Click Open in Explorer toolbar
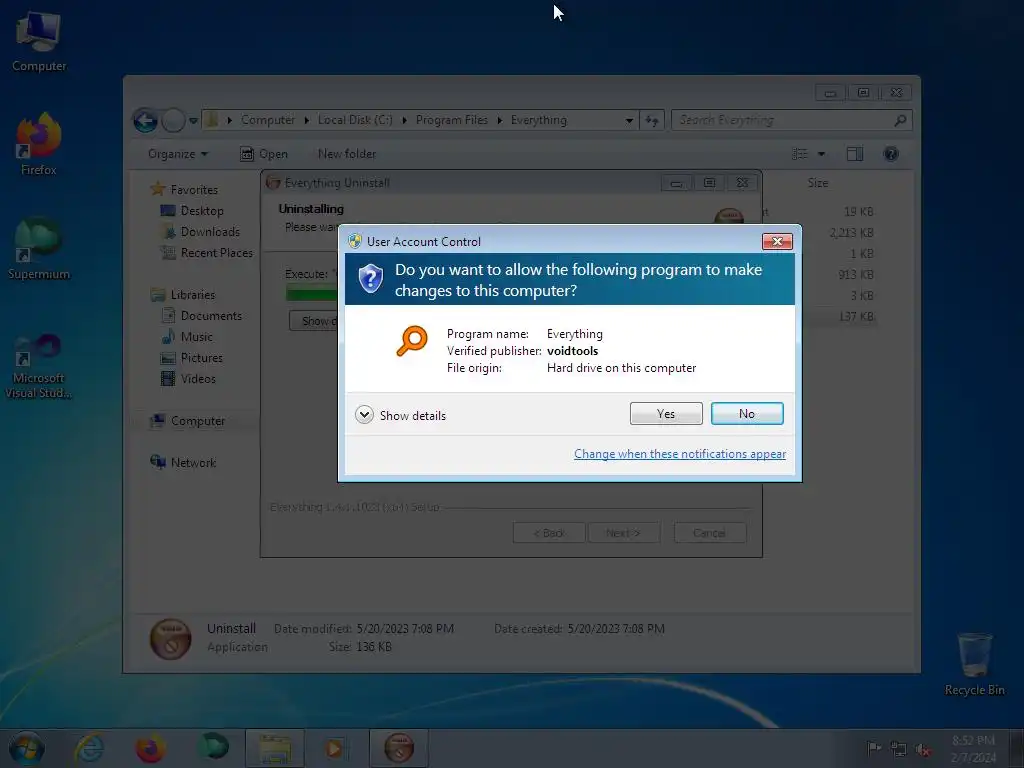The width and height of the screenshot is (1024, 768). tap(264, 154)
